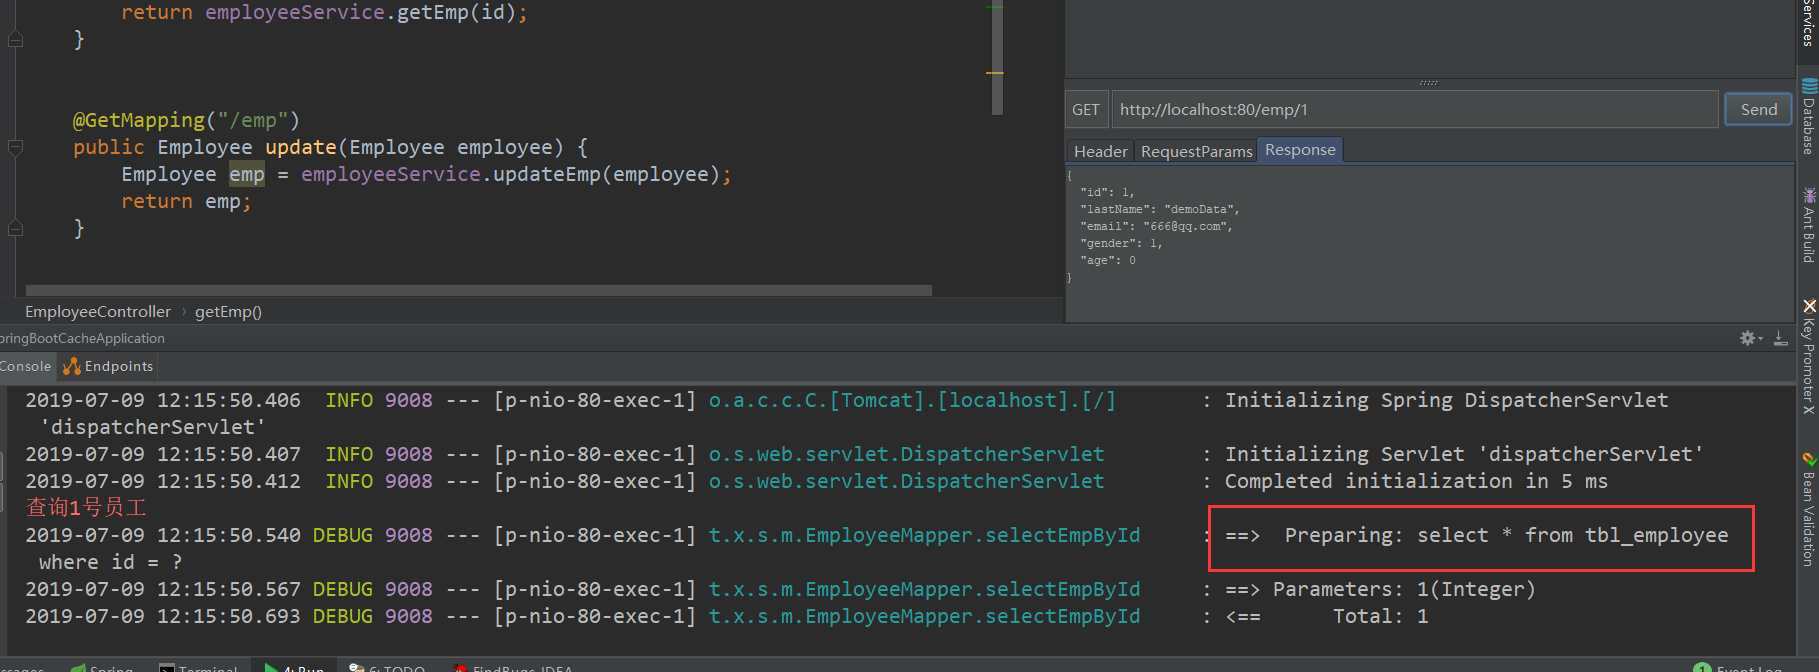This screenshot has width=1819, height=672.
Task: Click the @GetMapping annotation text
Action: pyautogui.click(x=186, y=120)
